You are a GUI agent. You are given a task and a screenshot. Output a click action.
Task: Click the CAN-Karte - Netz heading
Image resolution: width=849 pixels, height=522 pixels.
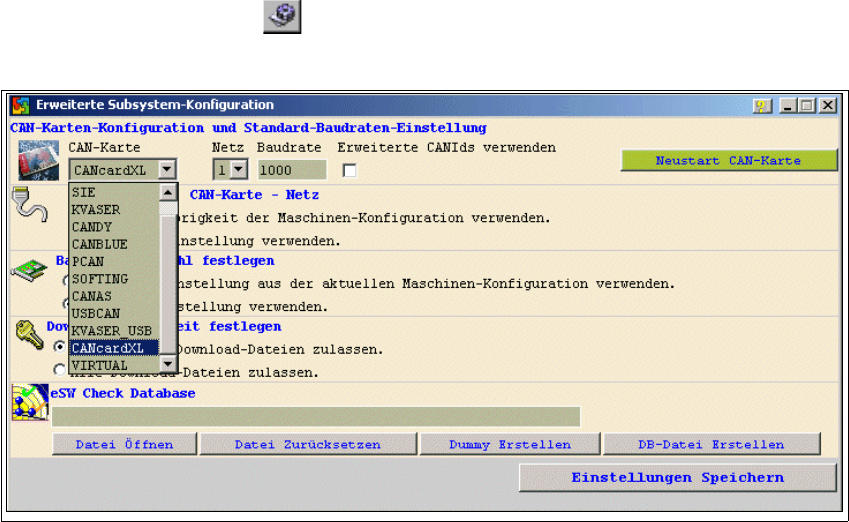(254, 194)
